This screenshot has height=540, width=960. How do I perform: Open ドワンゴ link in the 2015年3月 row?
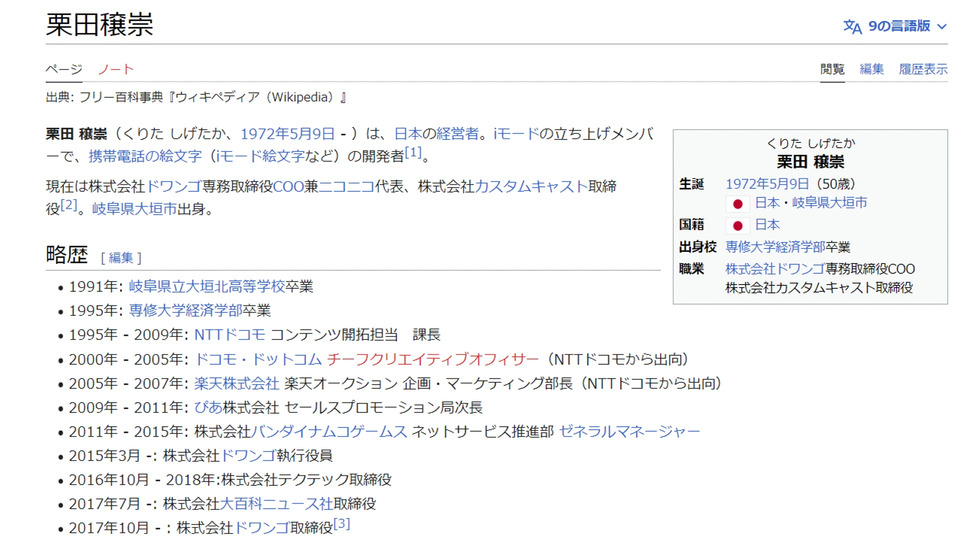(248, 456)
